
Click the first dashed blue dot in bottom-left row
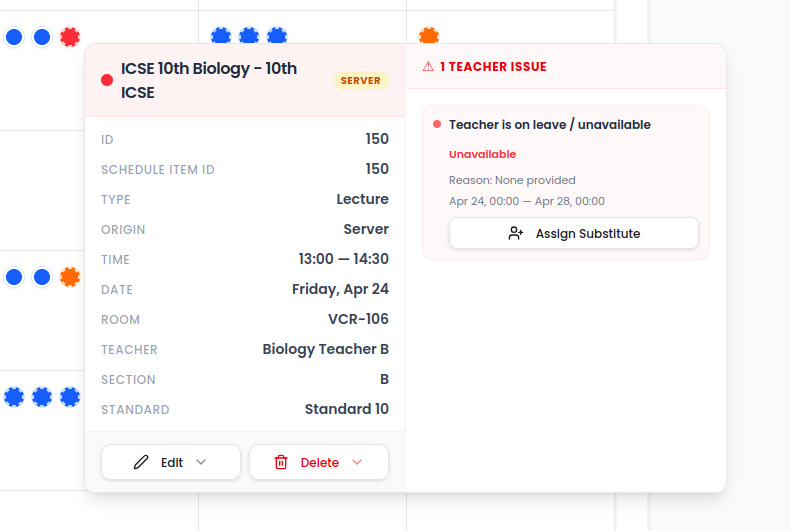pyautogui.click(x=14, y=397)
